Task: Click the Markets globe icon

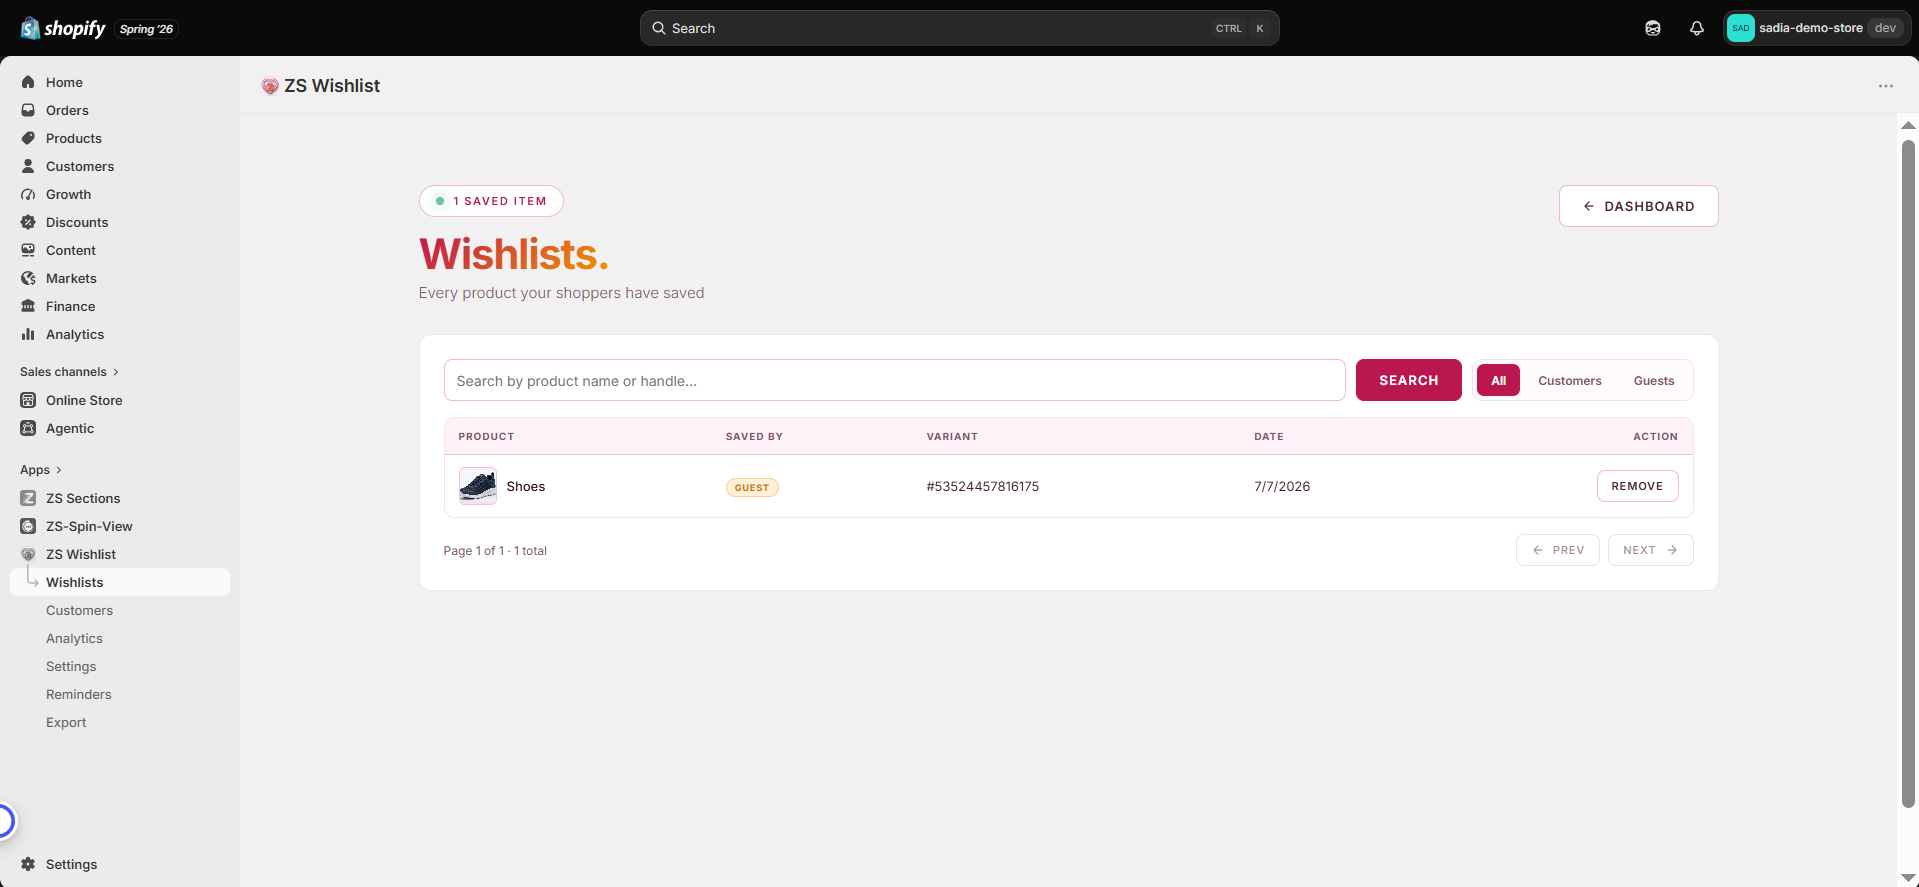Action: click(x=28, y=278)
